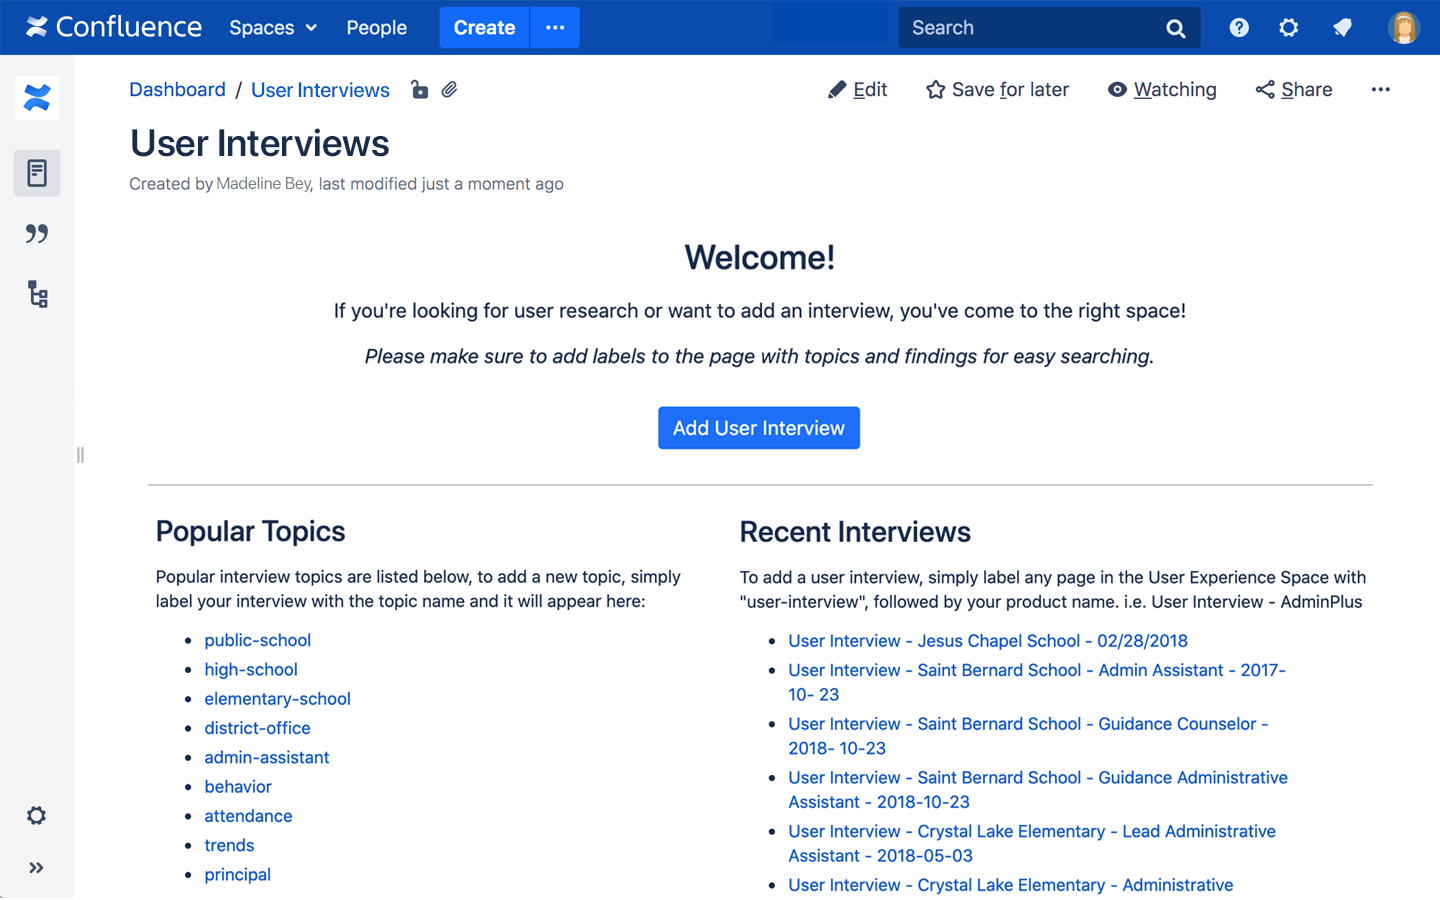The height and width of the screenshot is (900, 1440).
Task: Open the trends topic link
Action: (229, 846)
